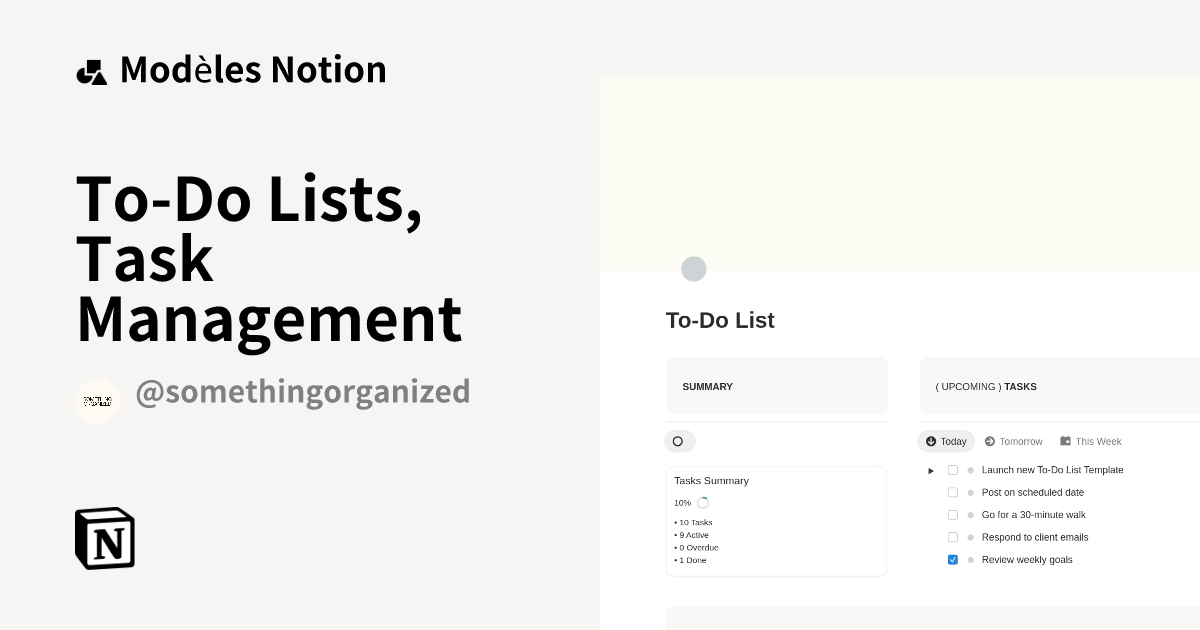Check the Respond to client emails checkbox

click(x=953, y=537)
